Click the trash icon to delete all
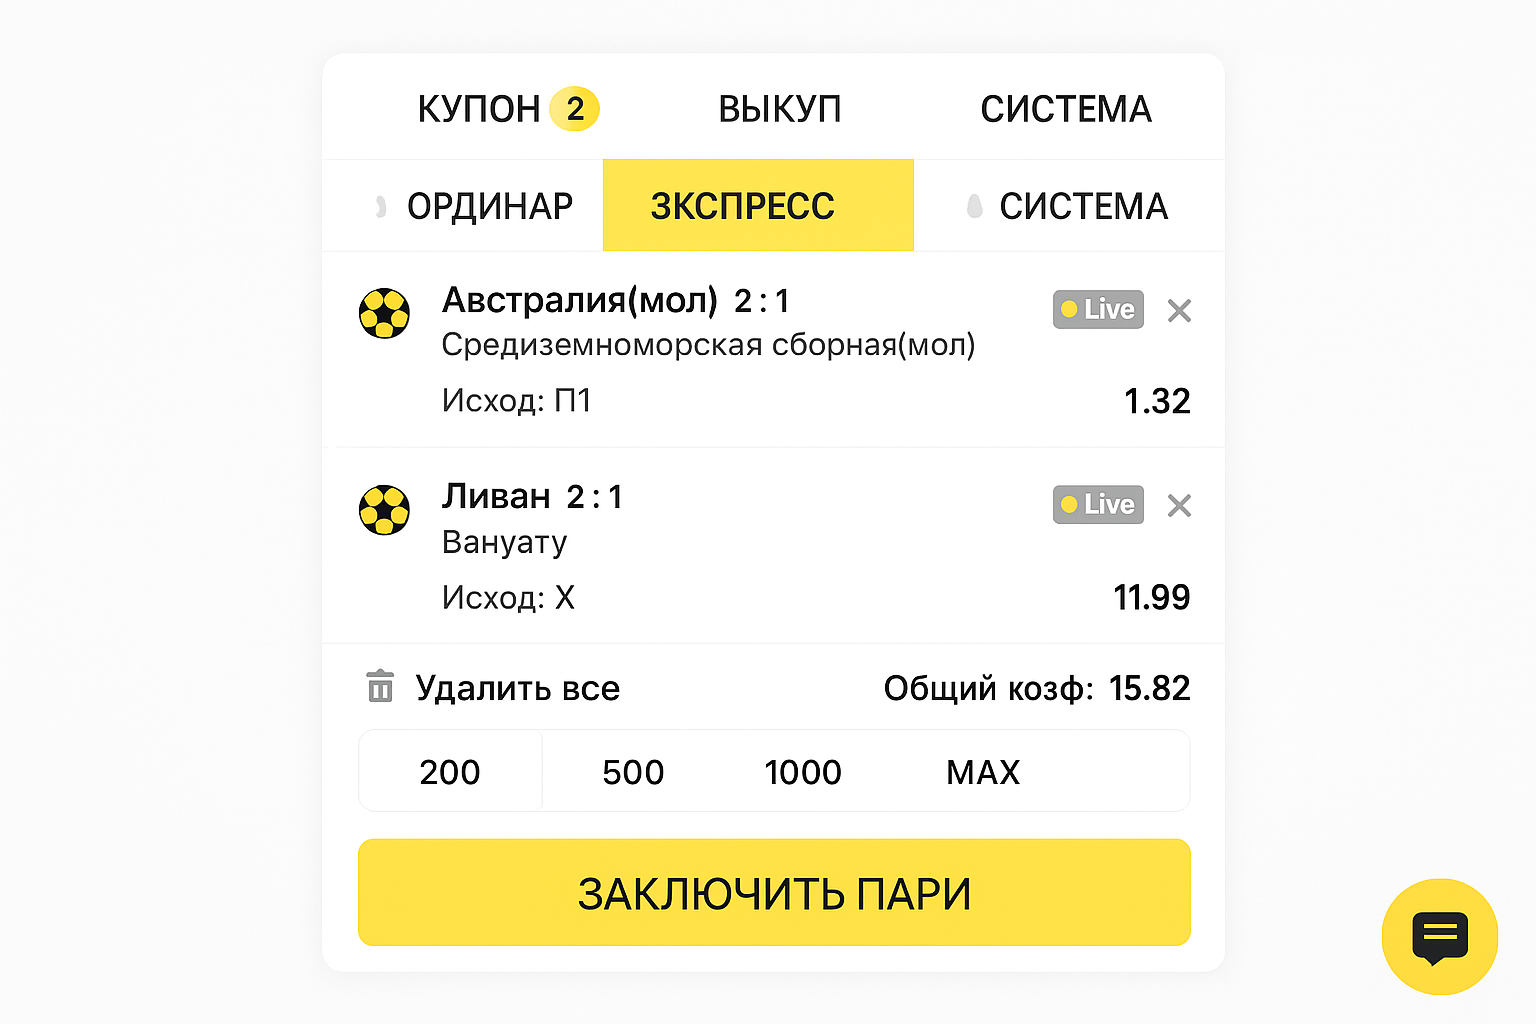This screenshot has width=1536, height=1024. (x=380, y=687)
